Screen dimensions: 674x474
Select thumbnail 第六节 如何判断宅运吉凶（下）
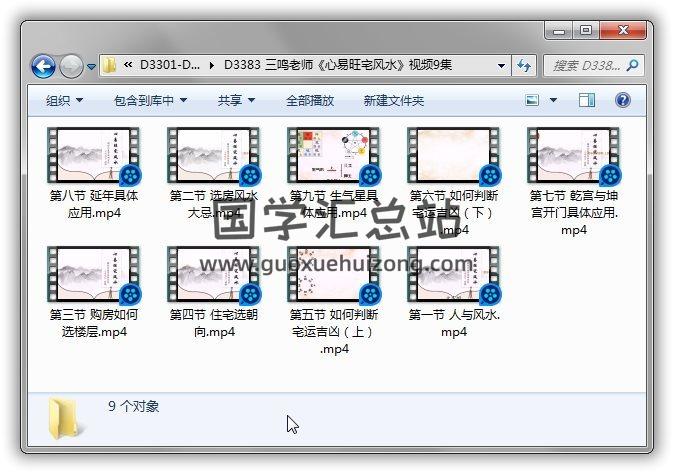click(x=453, y=156)
